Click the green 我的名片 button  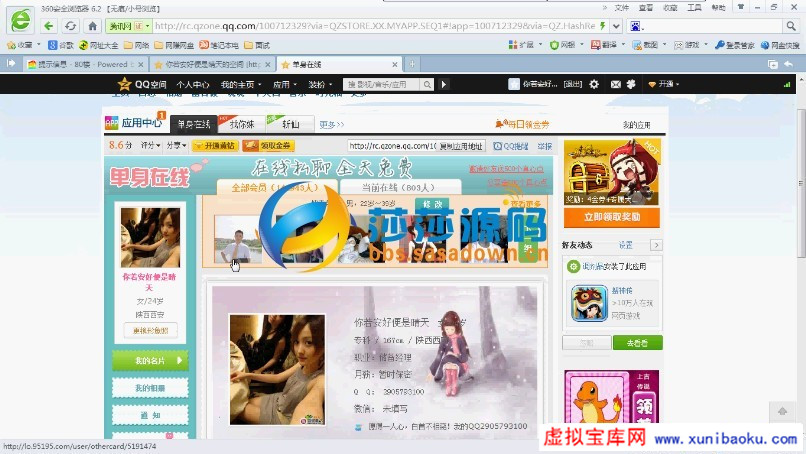[150, 361]
